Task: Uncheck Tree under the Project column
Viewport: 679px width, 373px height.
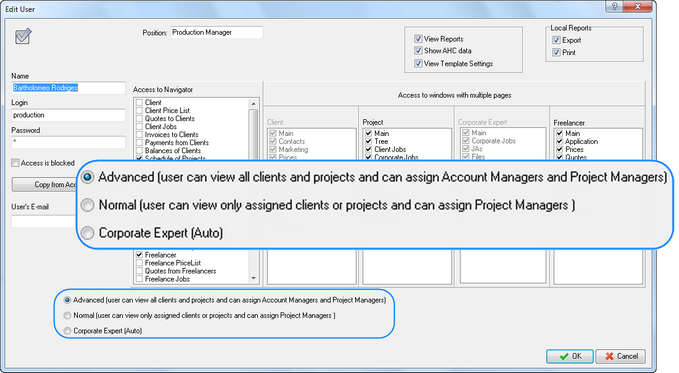Action: 369,142
